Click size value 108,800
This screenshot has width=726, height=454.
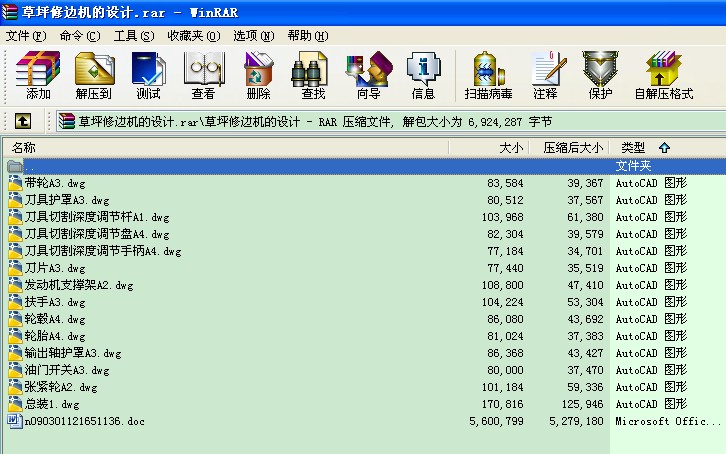tap(502, 285)
